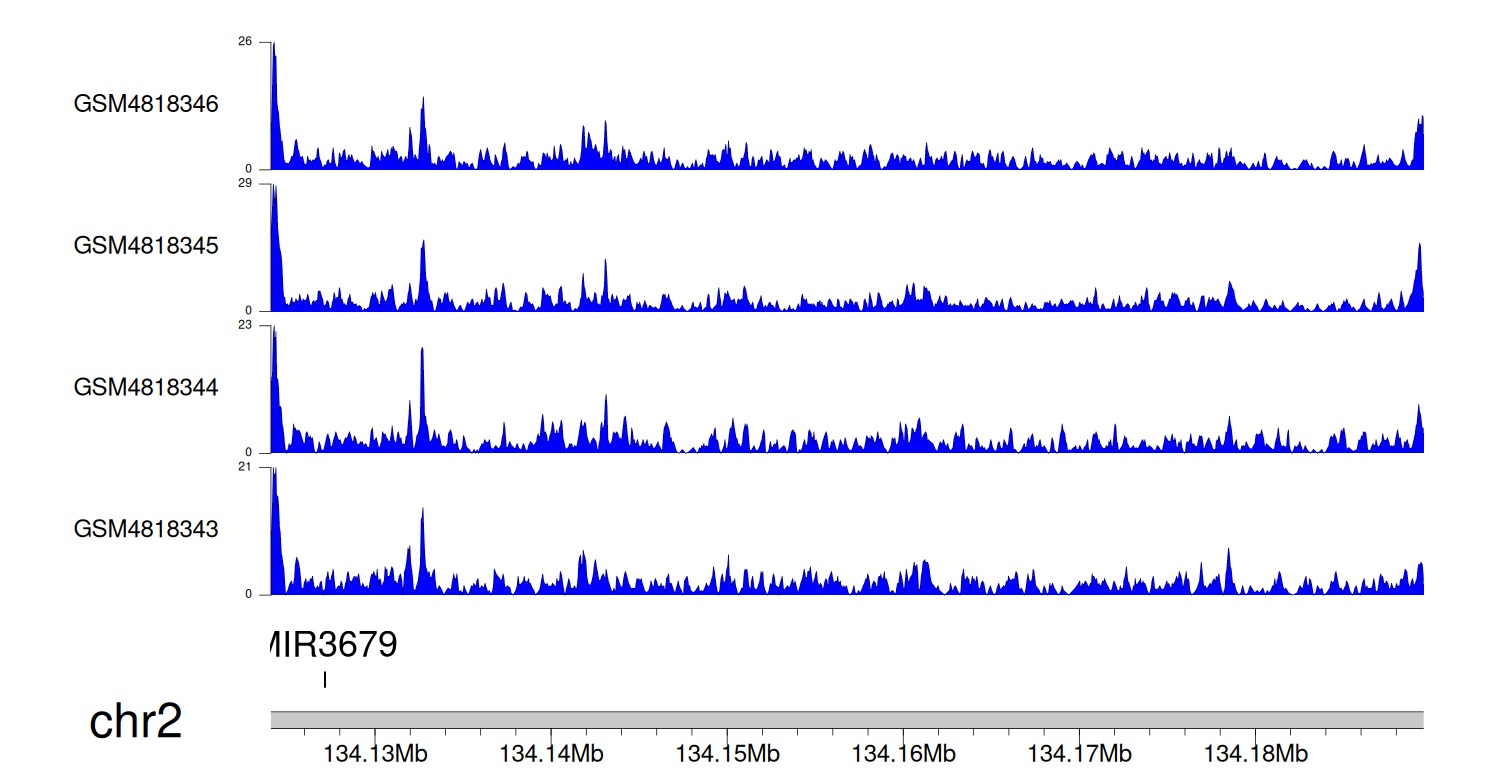The width and height of the screenshot is (1500, 780).
Task: Select the 134.15Mb coordinate label
Action: (x=728, y=753)
